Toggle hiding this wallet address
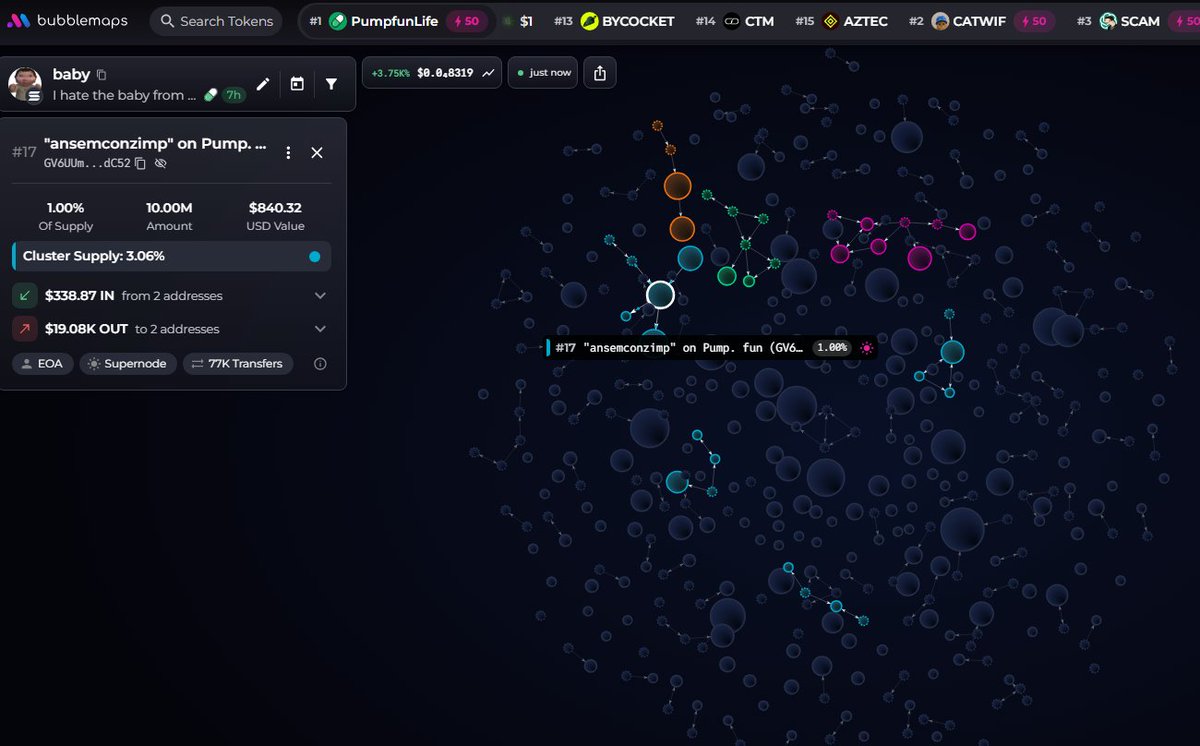The height and width of the screenshot is (746, 1200). point(161,163)
